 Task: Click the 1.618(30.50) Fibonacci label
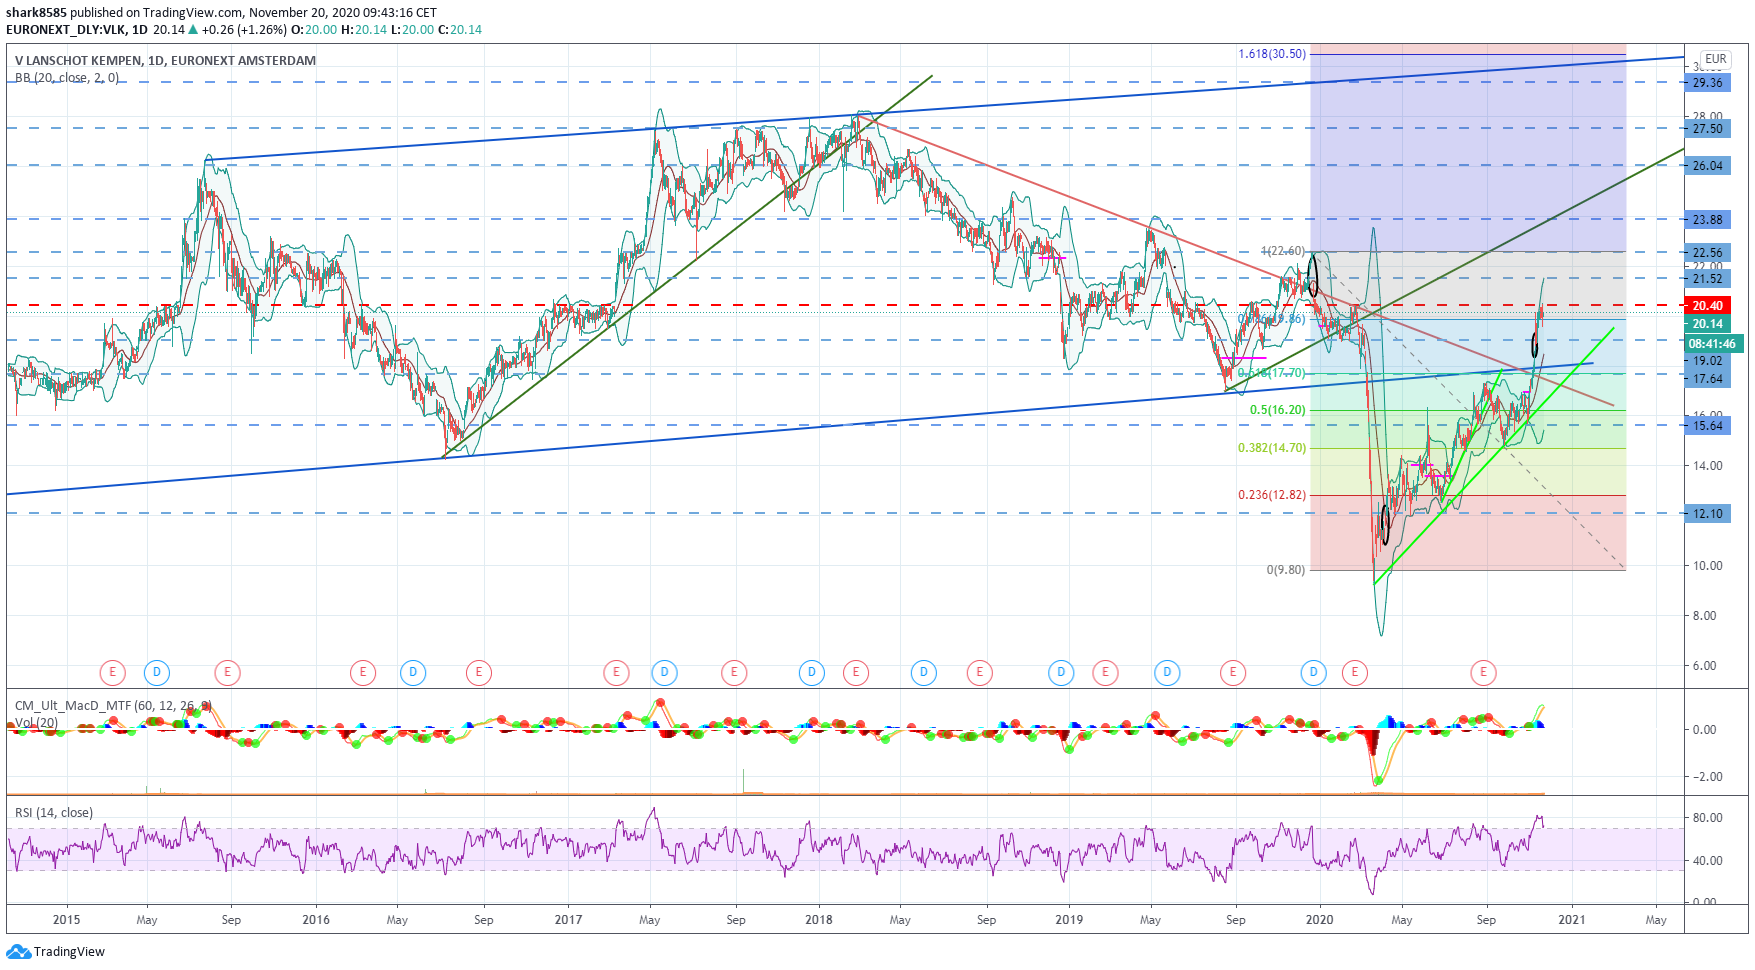point(1272,54)
